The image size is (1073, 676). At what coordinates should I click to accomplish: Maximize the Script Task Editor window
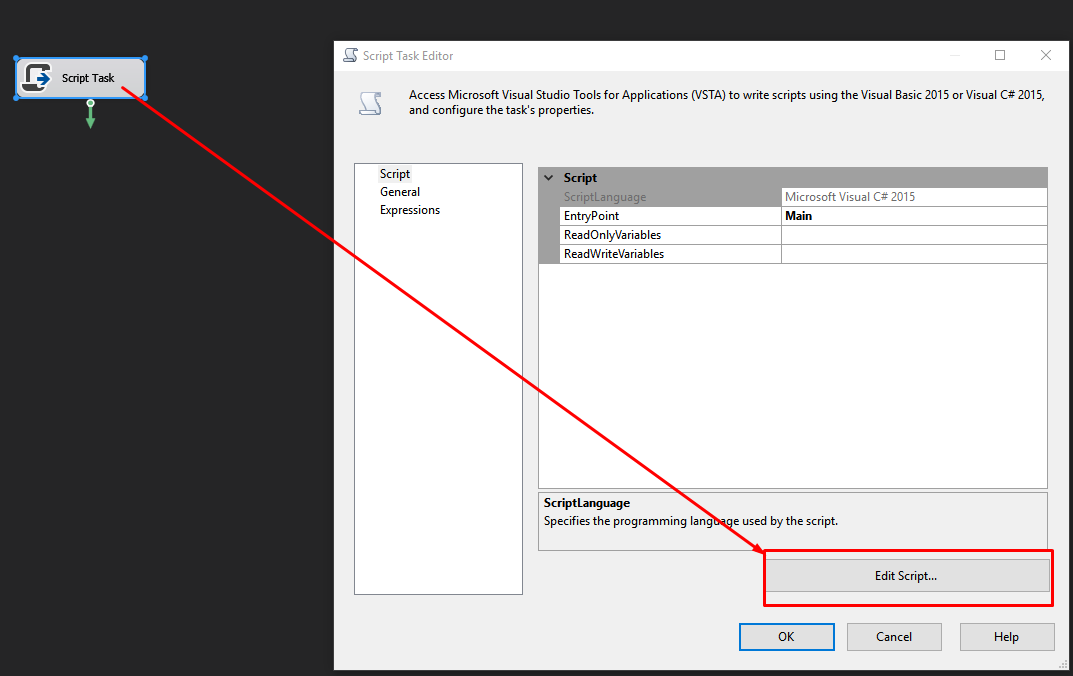point(999,56)
